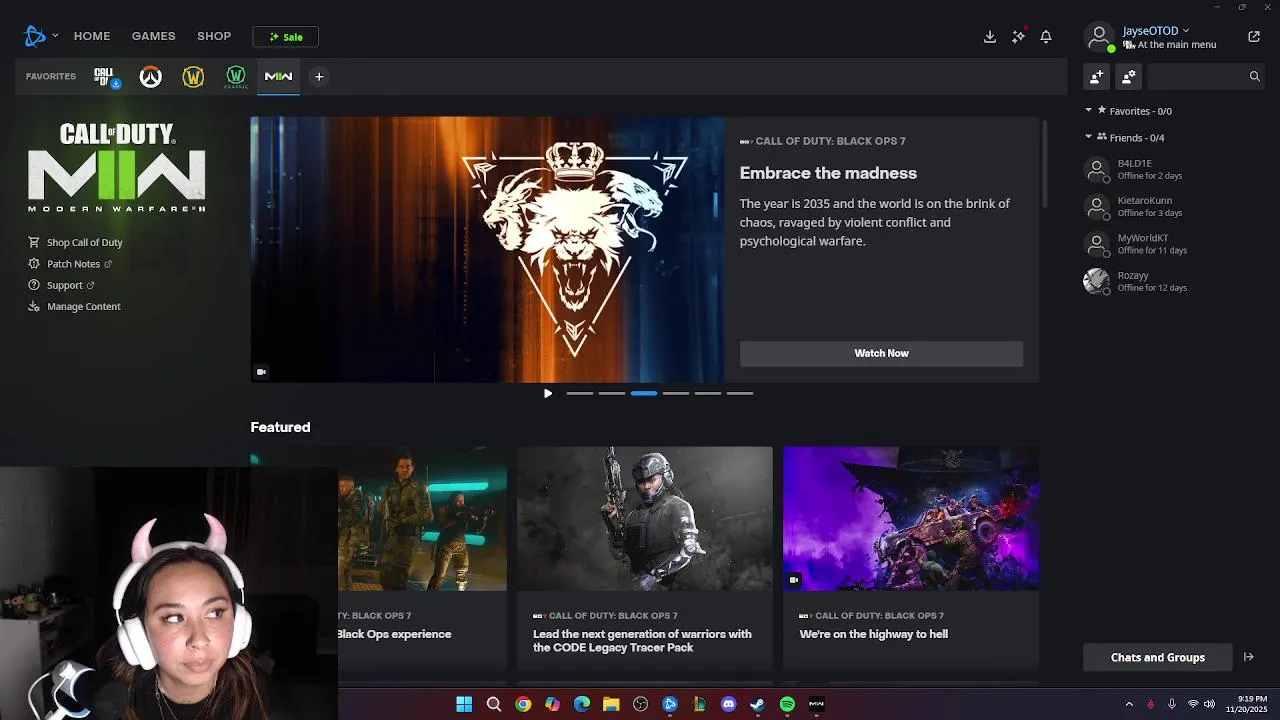
Task: Click the Add Friend icon
Action: point(1097,76)
